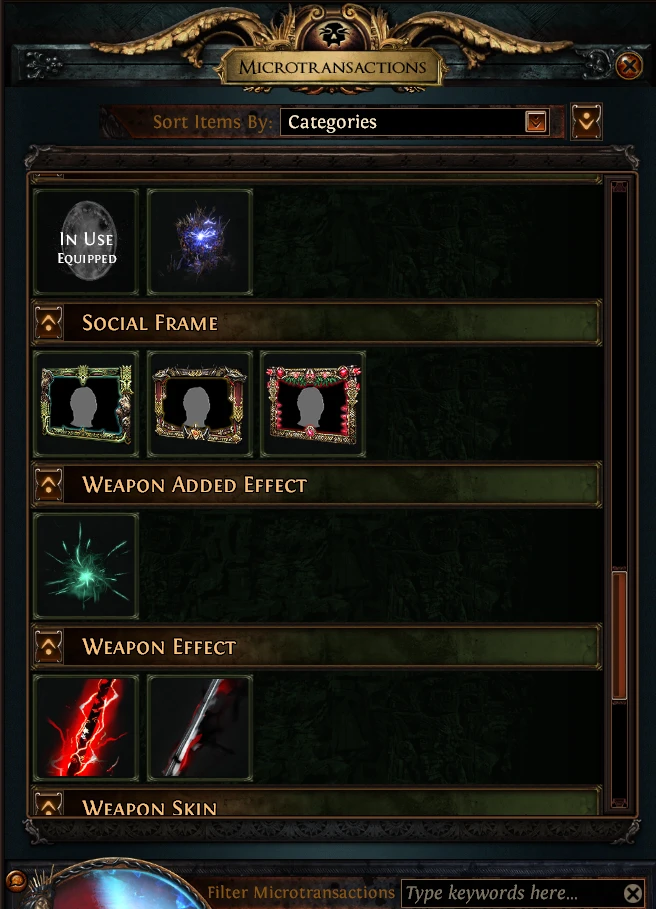Collapse the Weapon Added Effect category
The image size is (656, 909).
[x=49, y=484]
